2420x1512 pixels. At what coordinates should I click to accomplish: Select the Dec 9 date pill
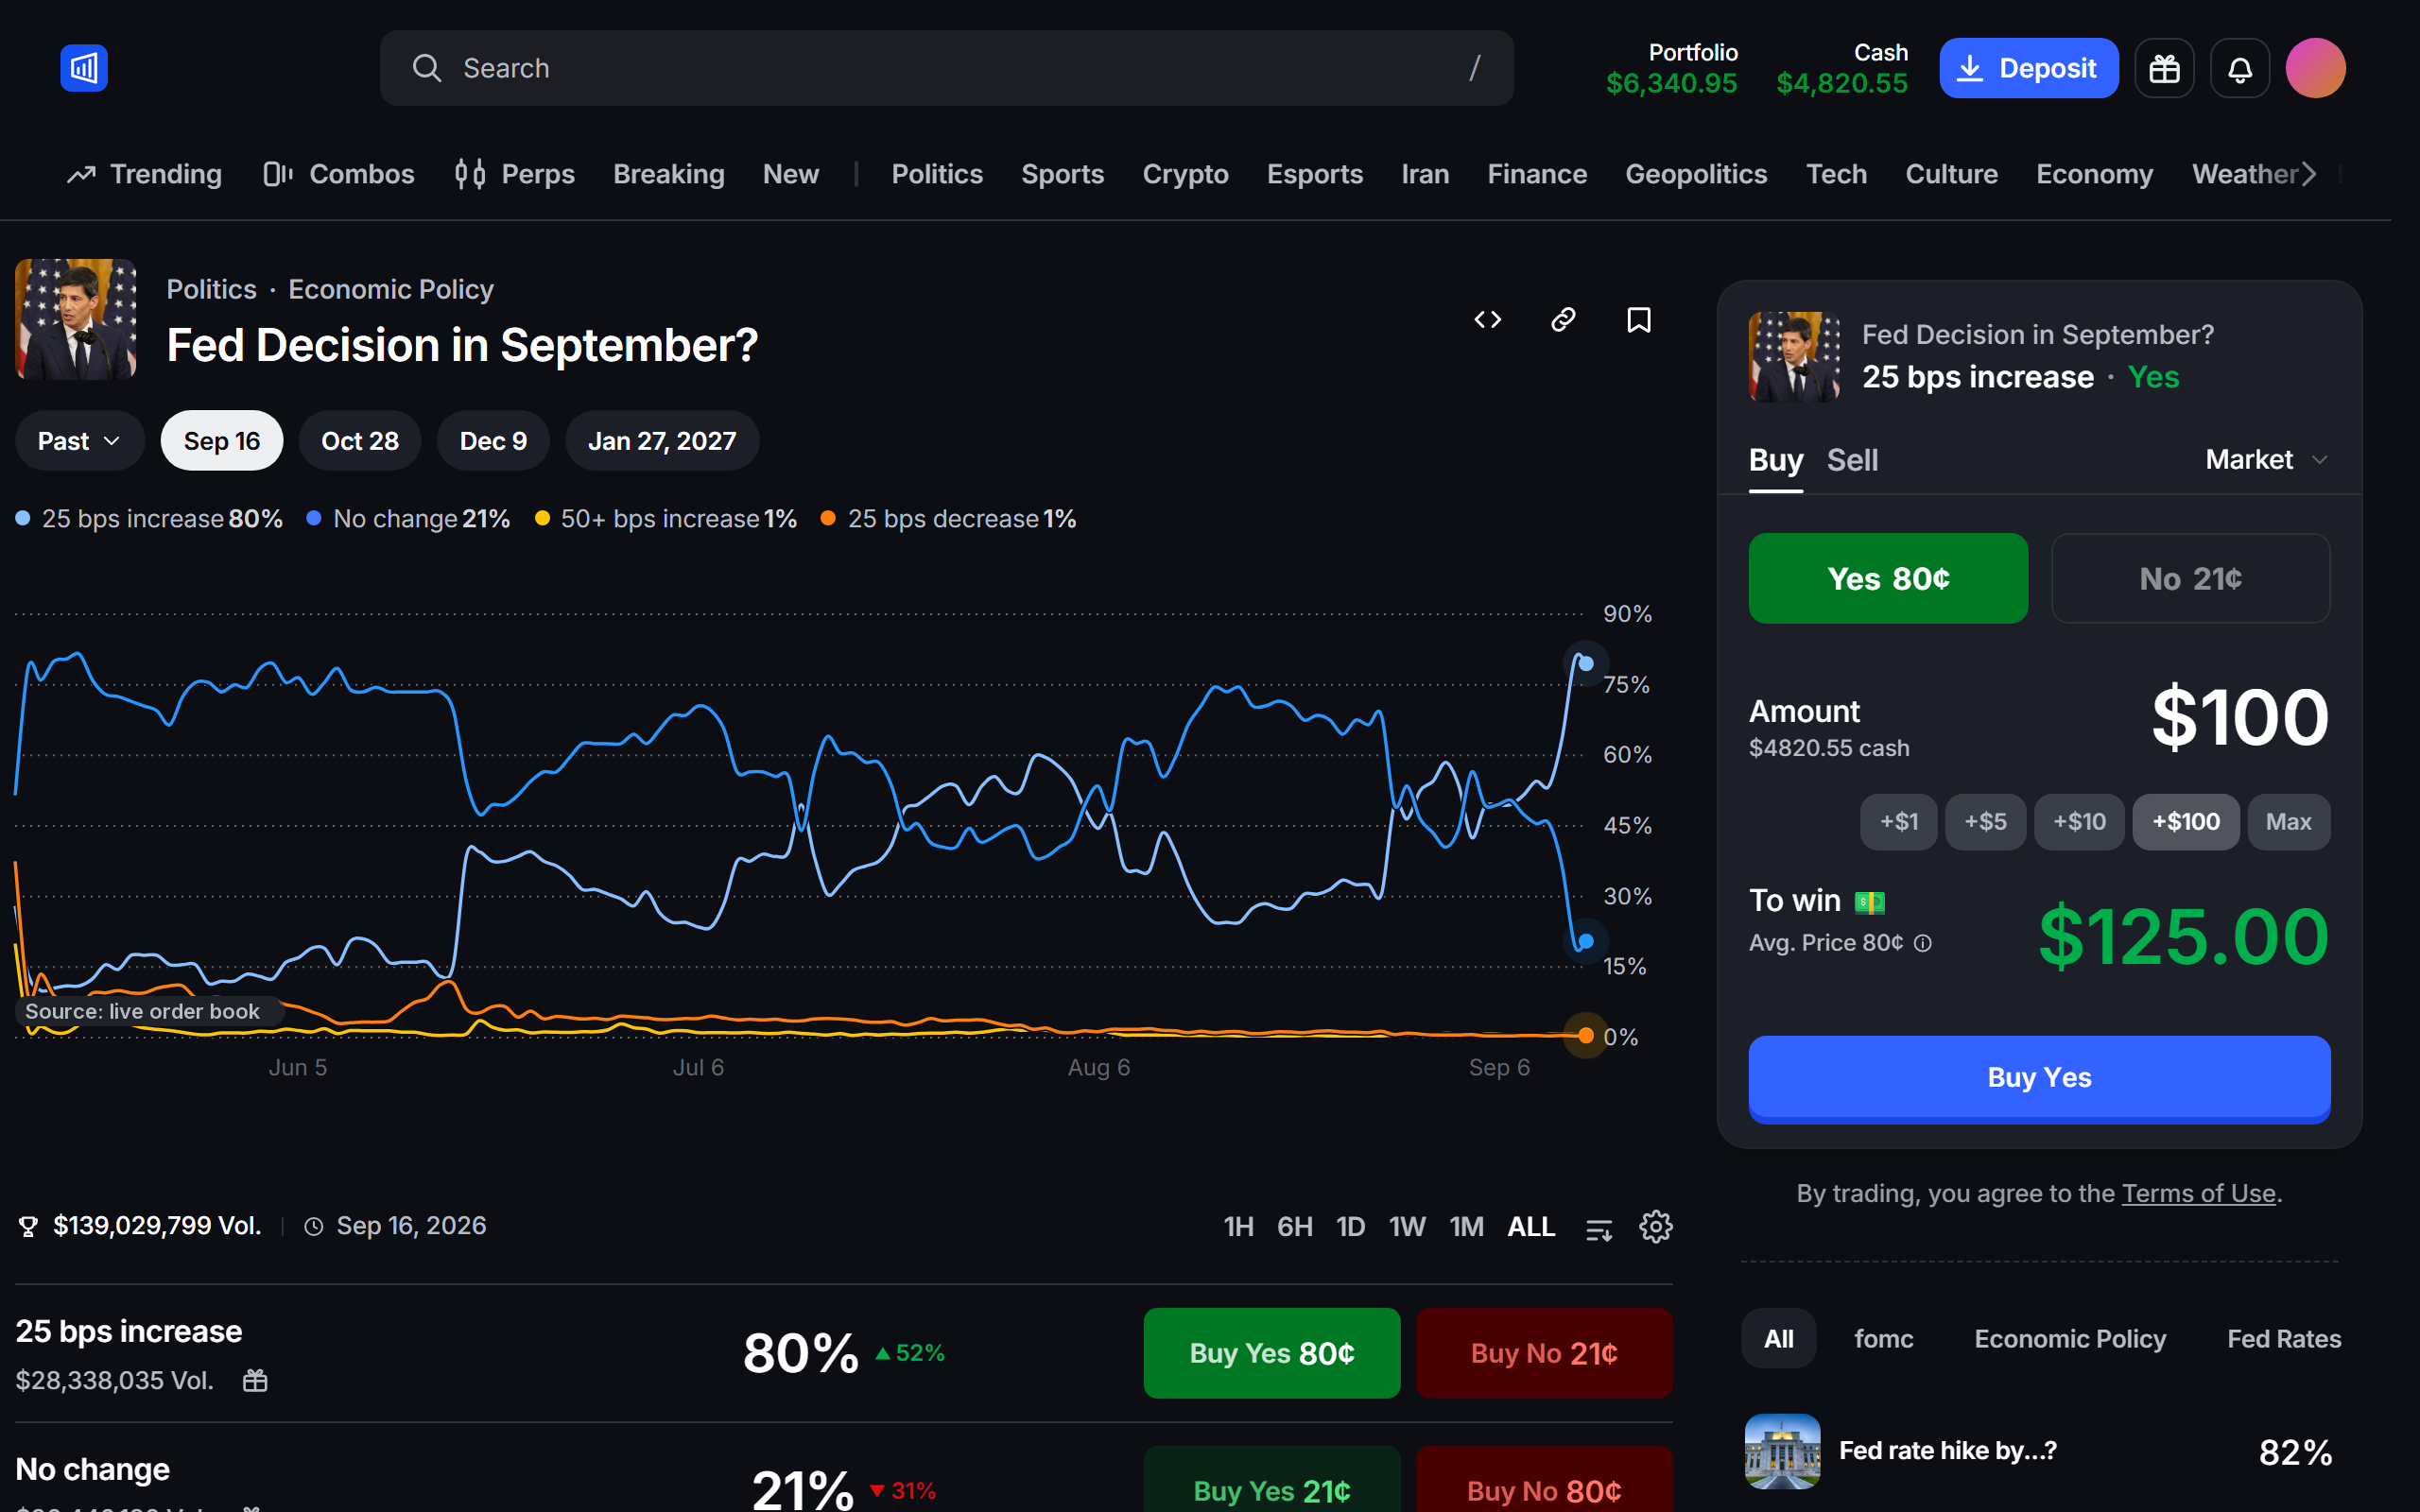click(493, 441)
